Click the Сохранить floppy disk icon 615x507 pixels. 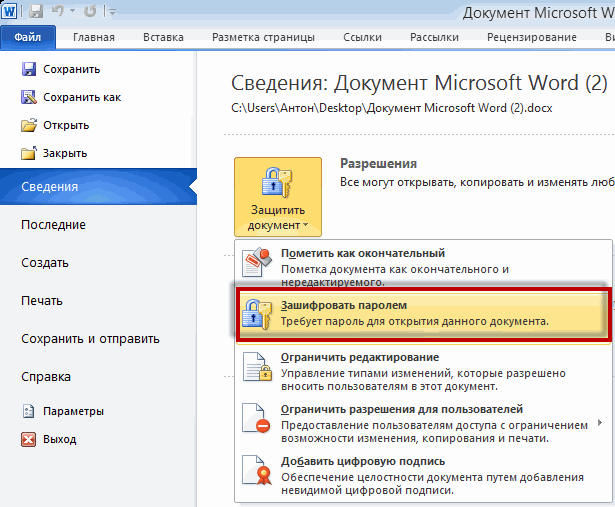pyautogui.click(x=29, y=69)
